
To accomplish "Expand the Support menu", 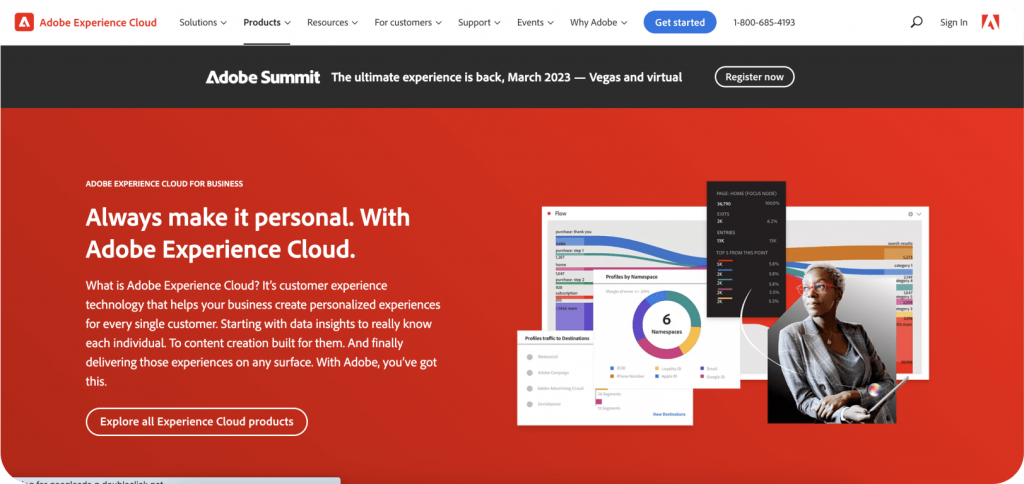I will coord(479,22).
